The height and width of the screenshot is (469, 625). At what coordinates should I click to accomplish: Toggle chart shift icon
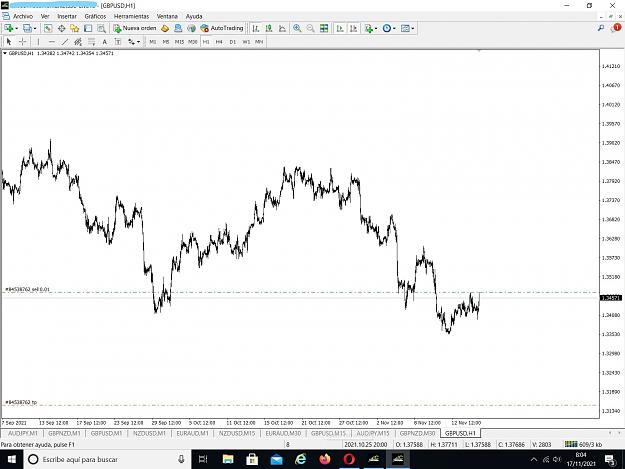354,28
